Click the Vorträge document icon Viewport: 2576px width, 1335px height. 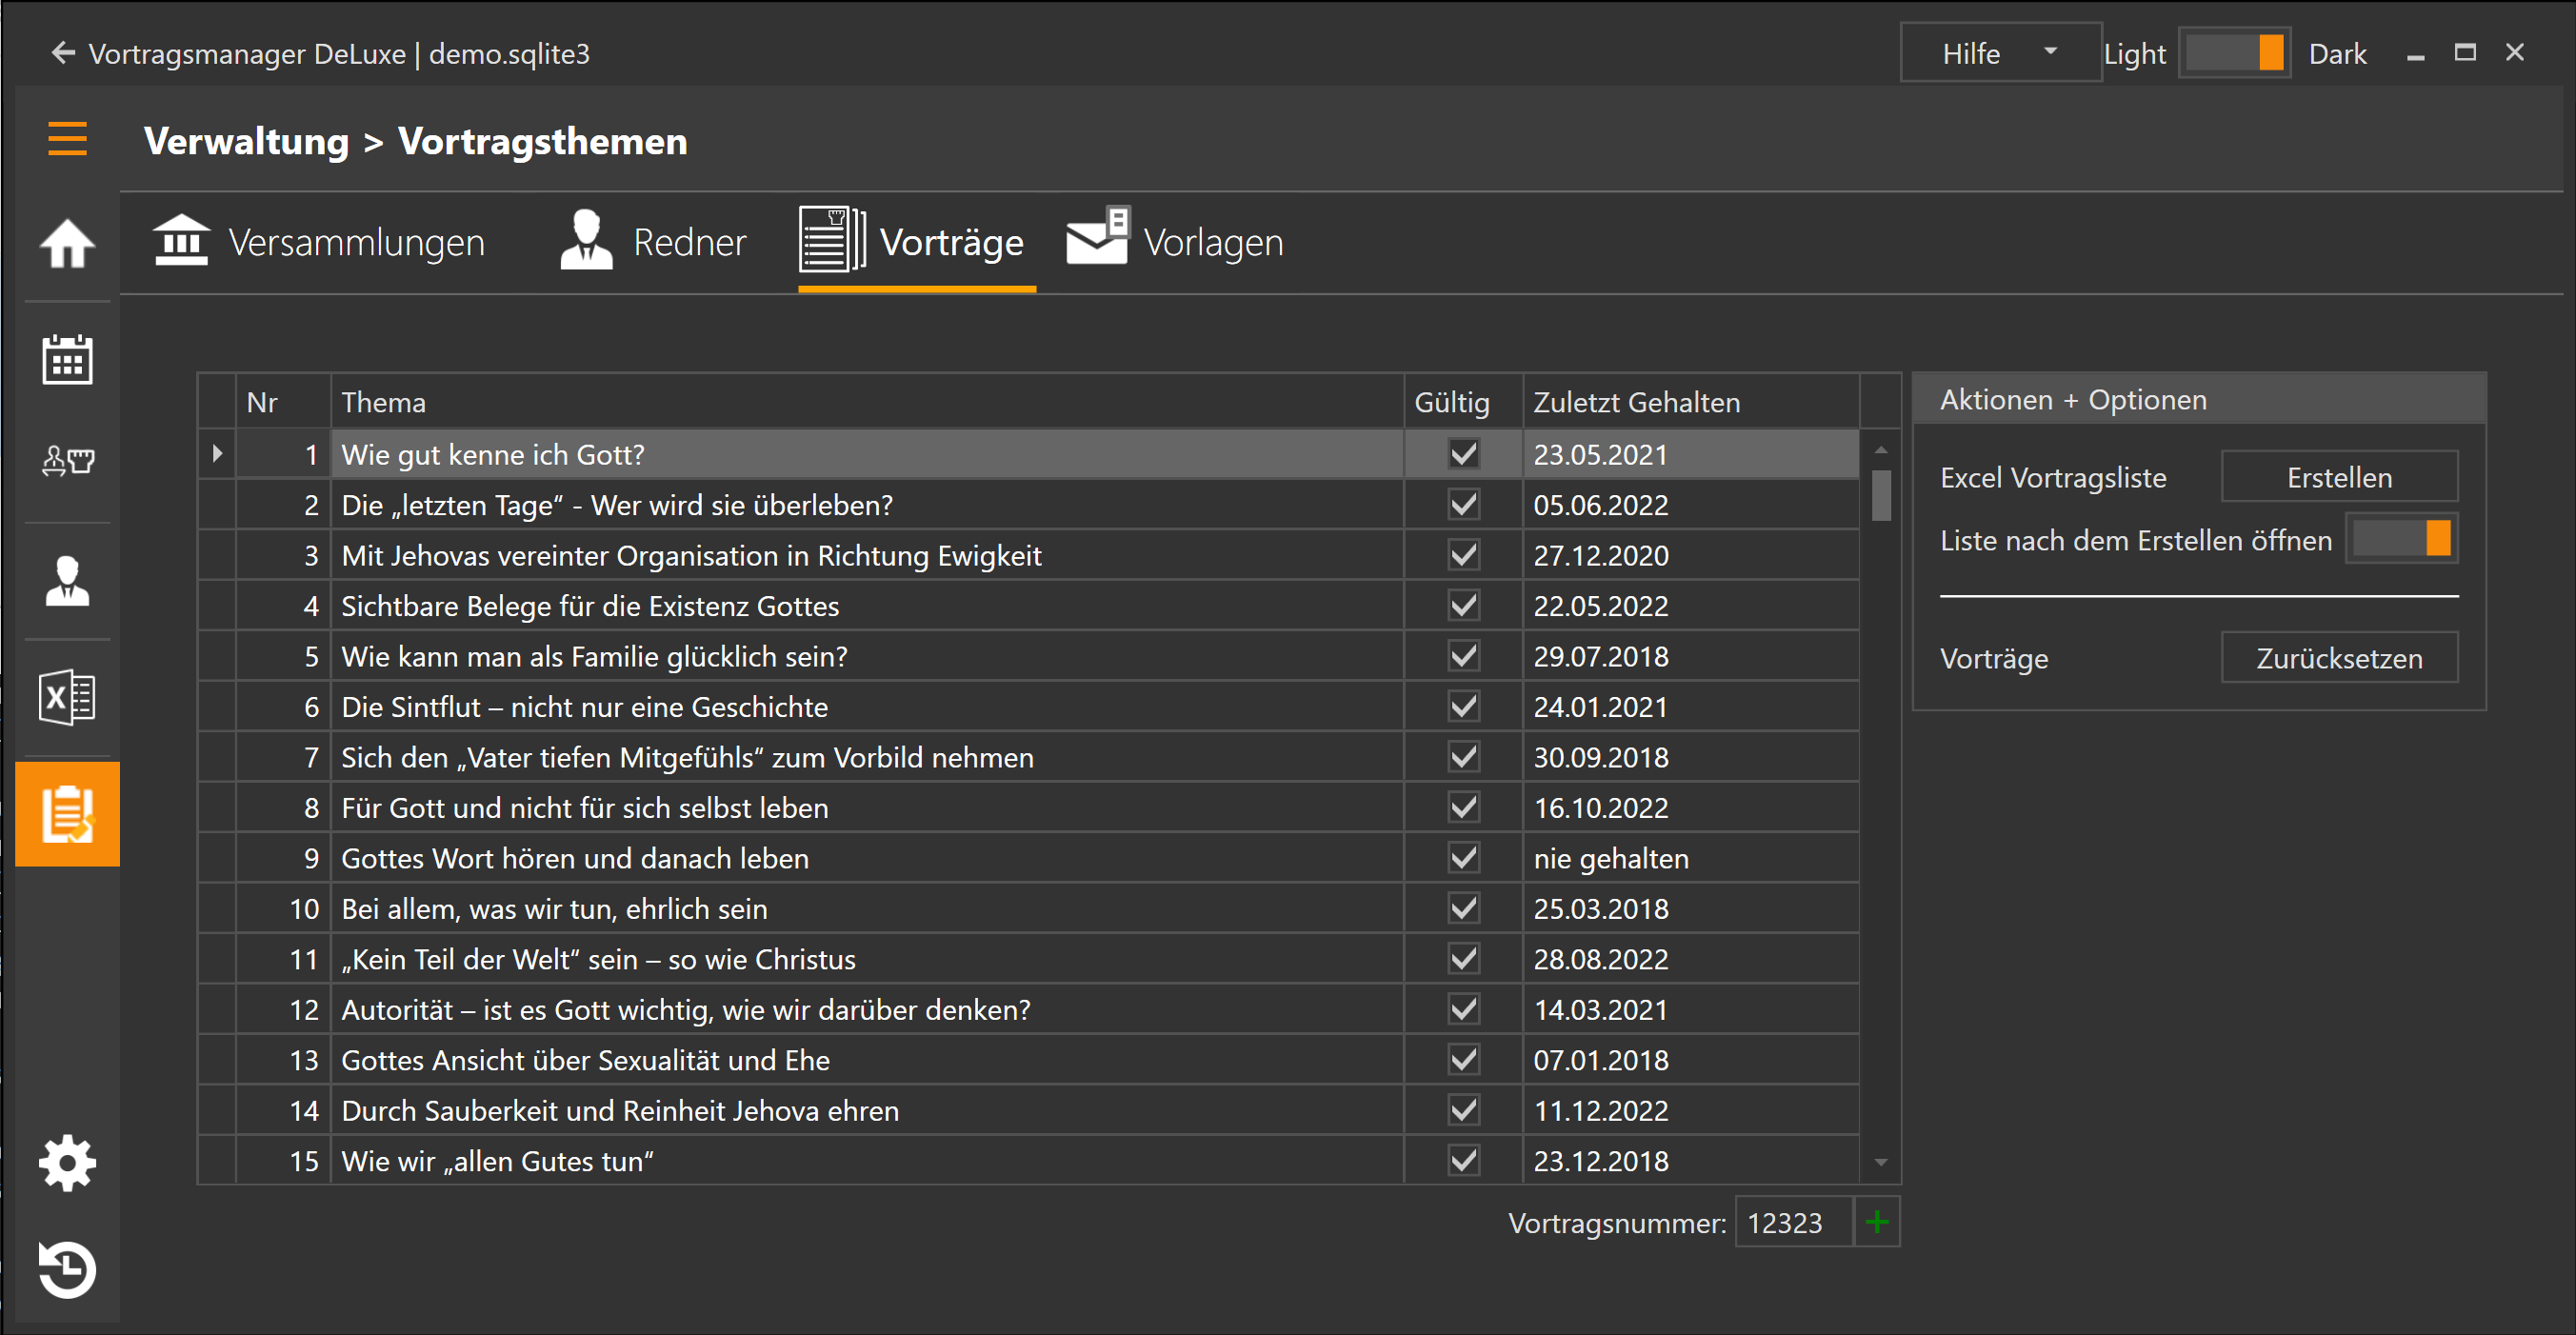pos(832,240)
